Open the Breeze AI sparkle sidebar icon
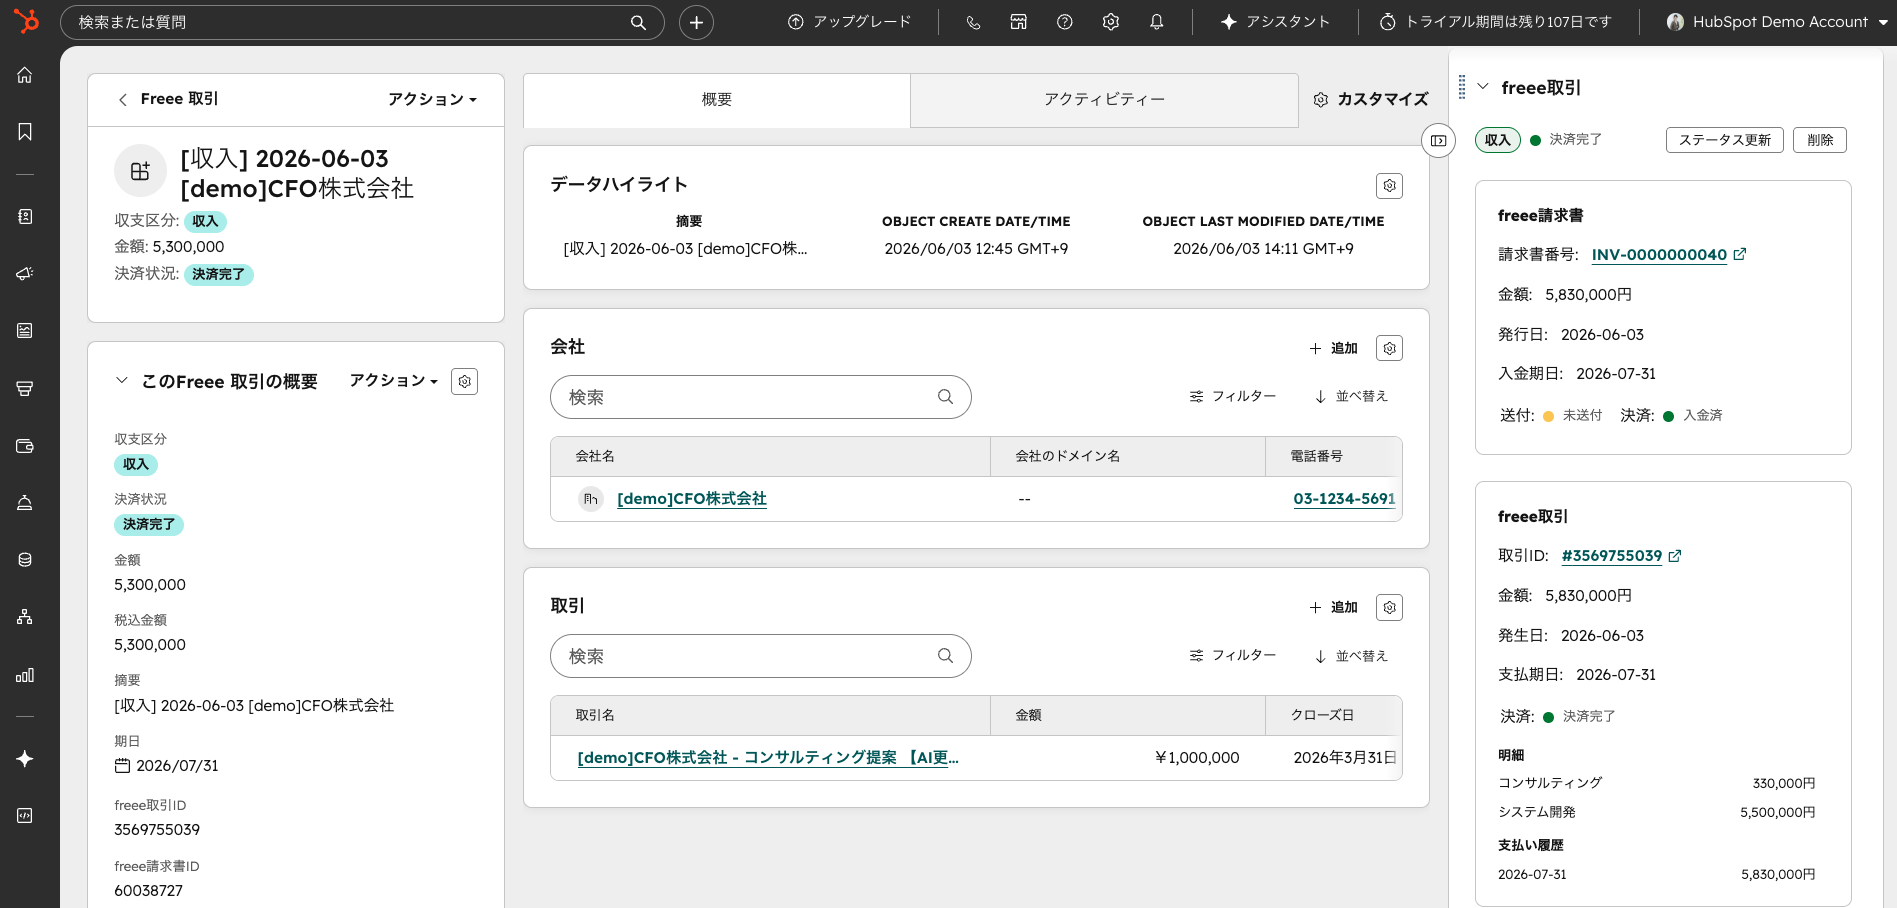This screenshot has height=908, width=1897. (x=25, y=759)
